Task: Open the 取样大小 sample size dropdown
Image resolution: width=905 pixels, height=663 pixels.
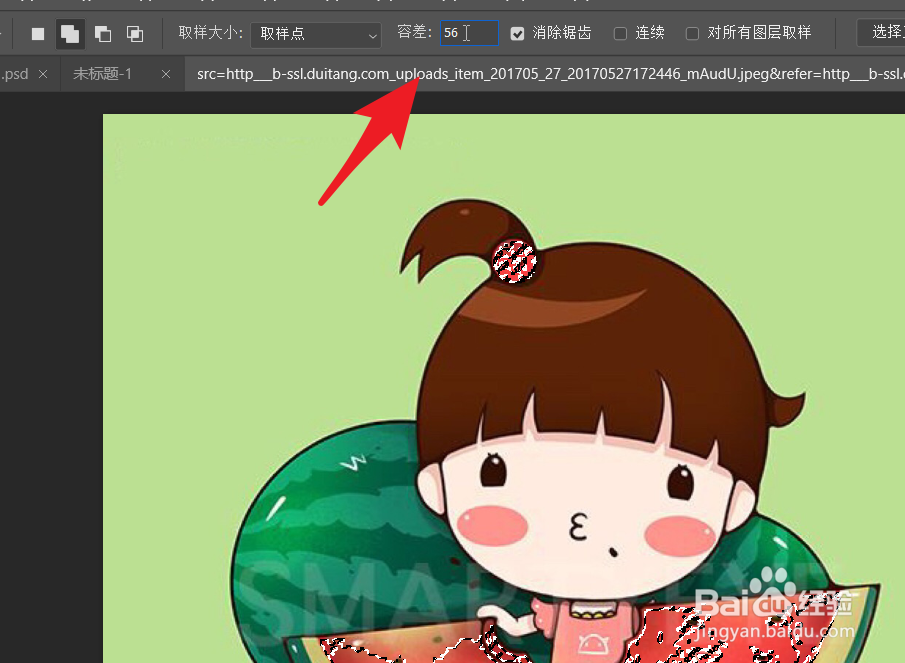Action: coord(316,35)
